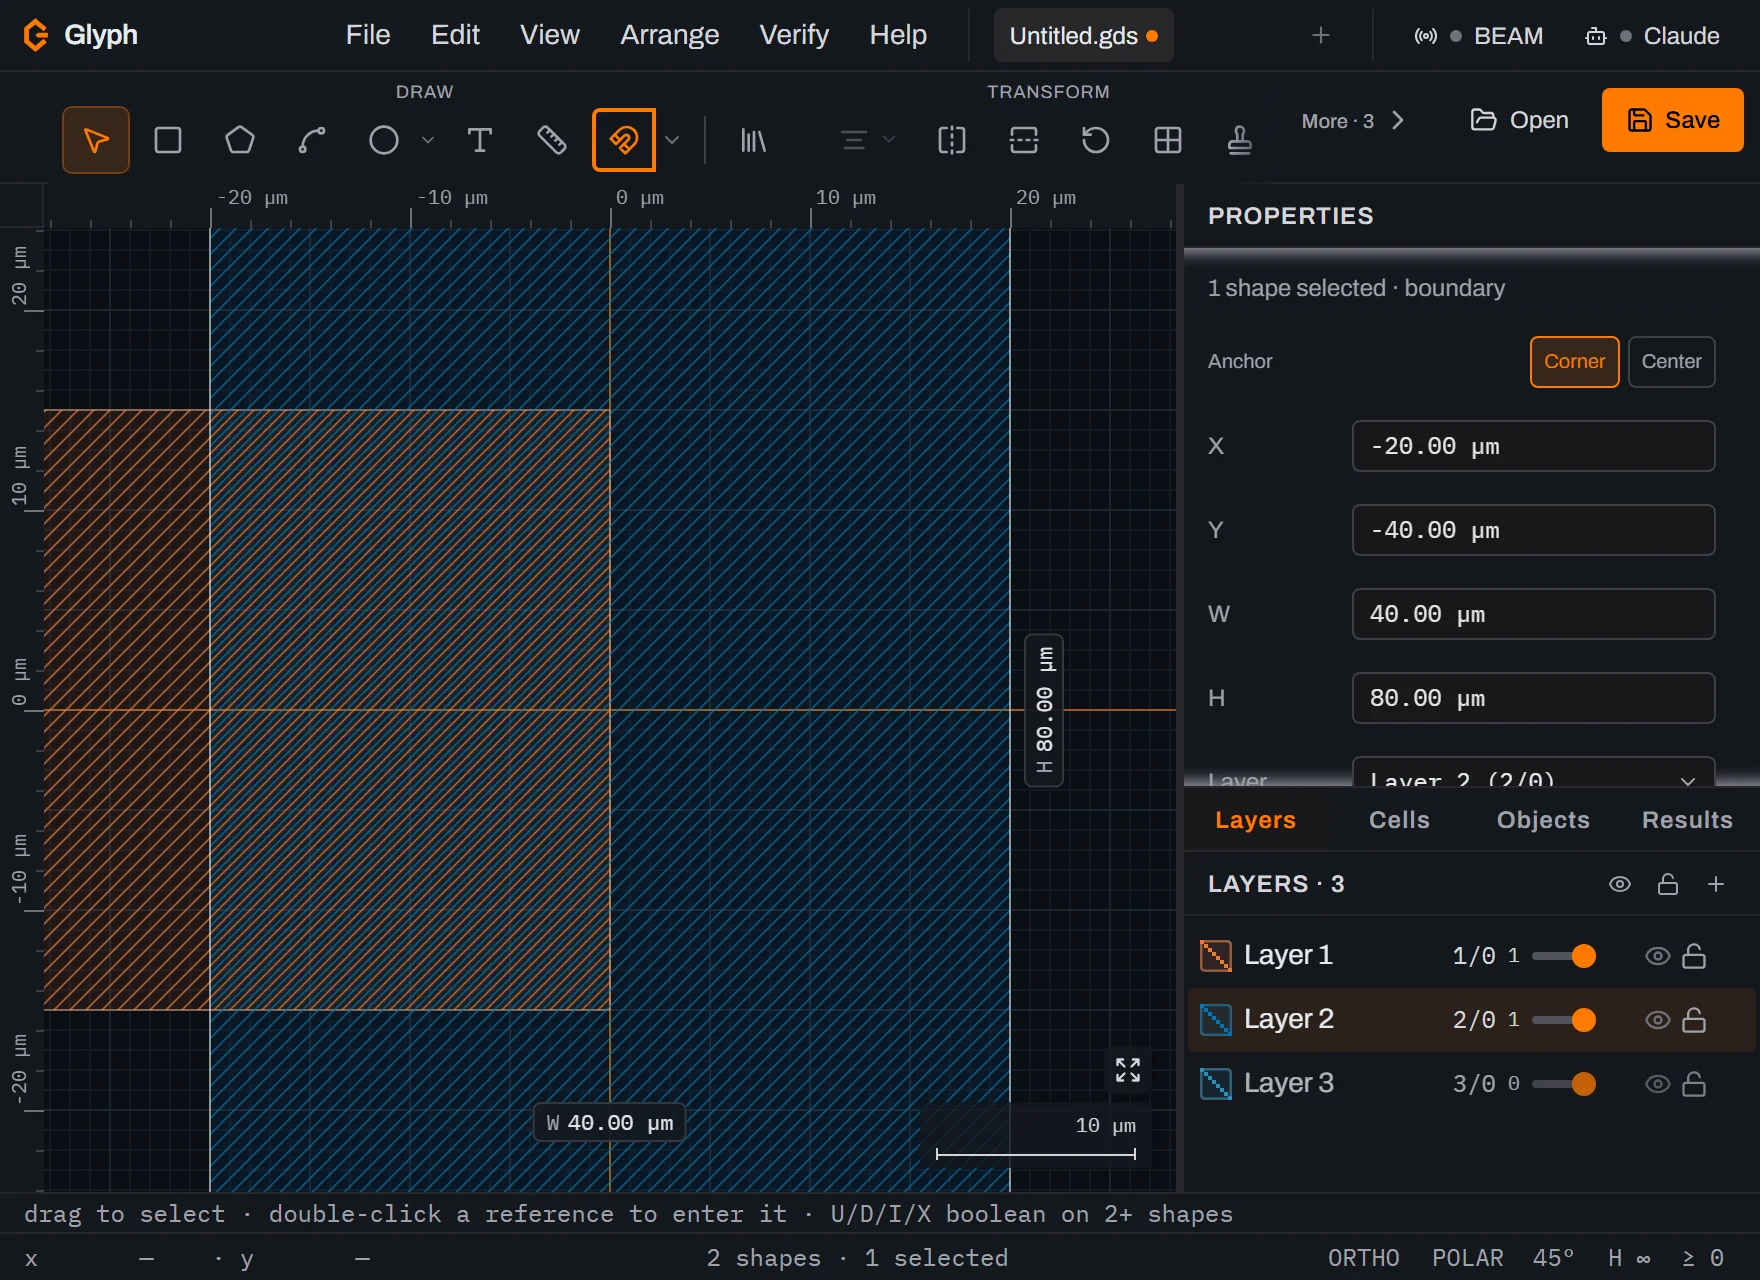Select the Rectangle draw tool
The image size is (1760, 1280).
pyautogui.click(x=168, y=140)
